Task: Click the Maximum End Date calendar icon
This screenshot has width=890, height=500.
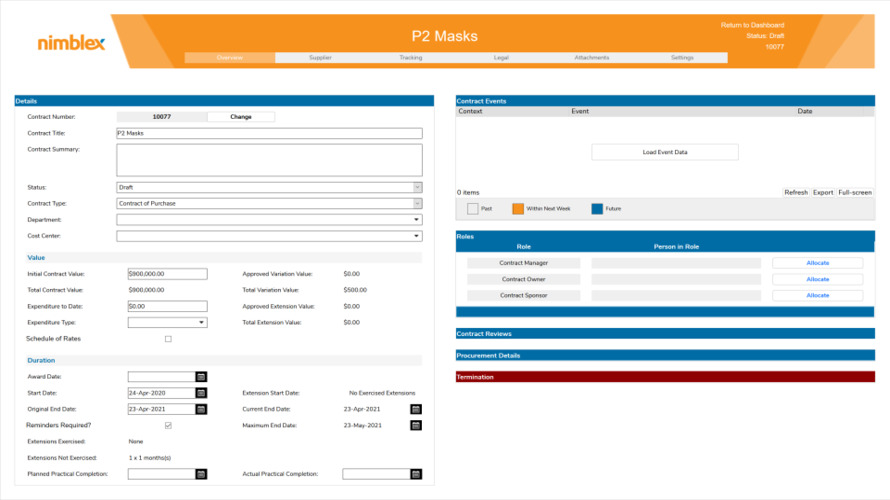Action: [416, 425]
